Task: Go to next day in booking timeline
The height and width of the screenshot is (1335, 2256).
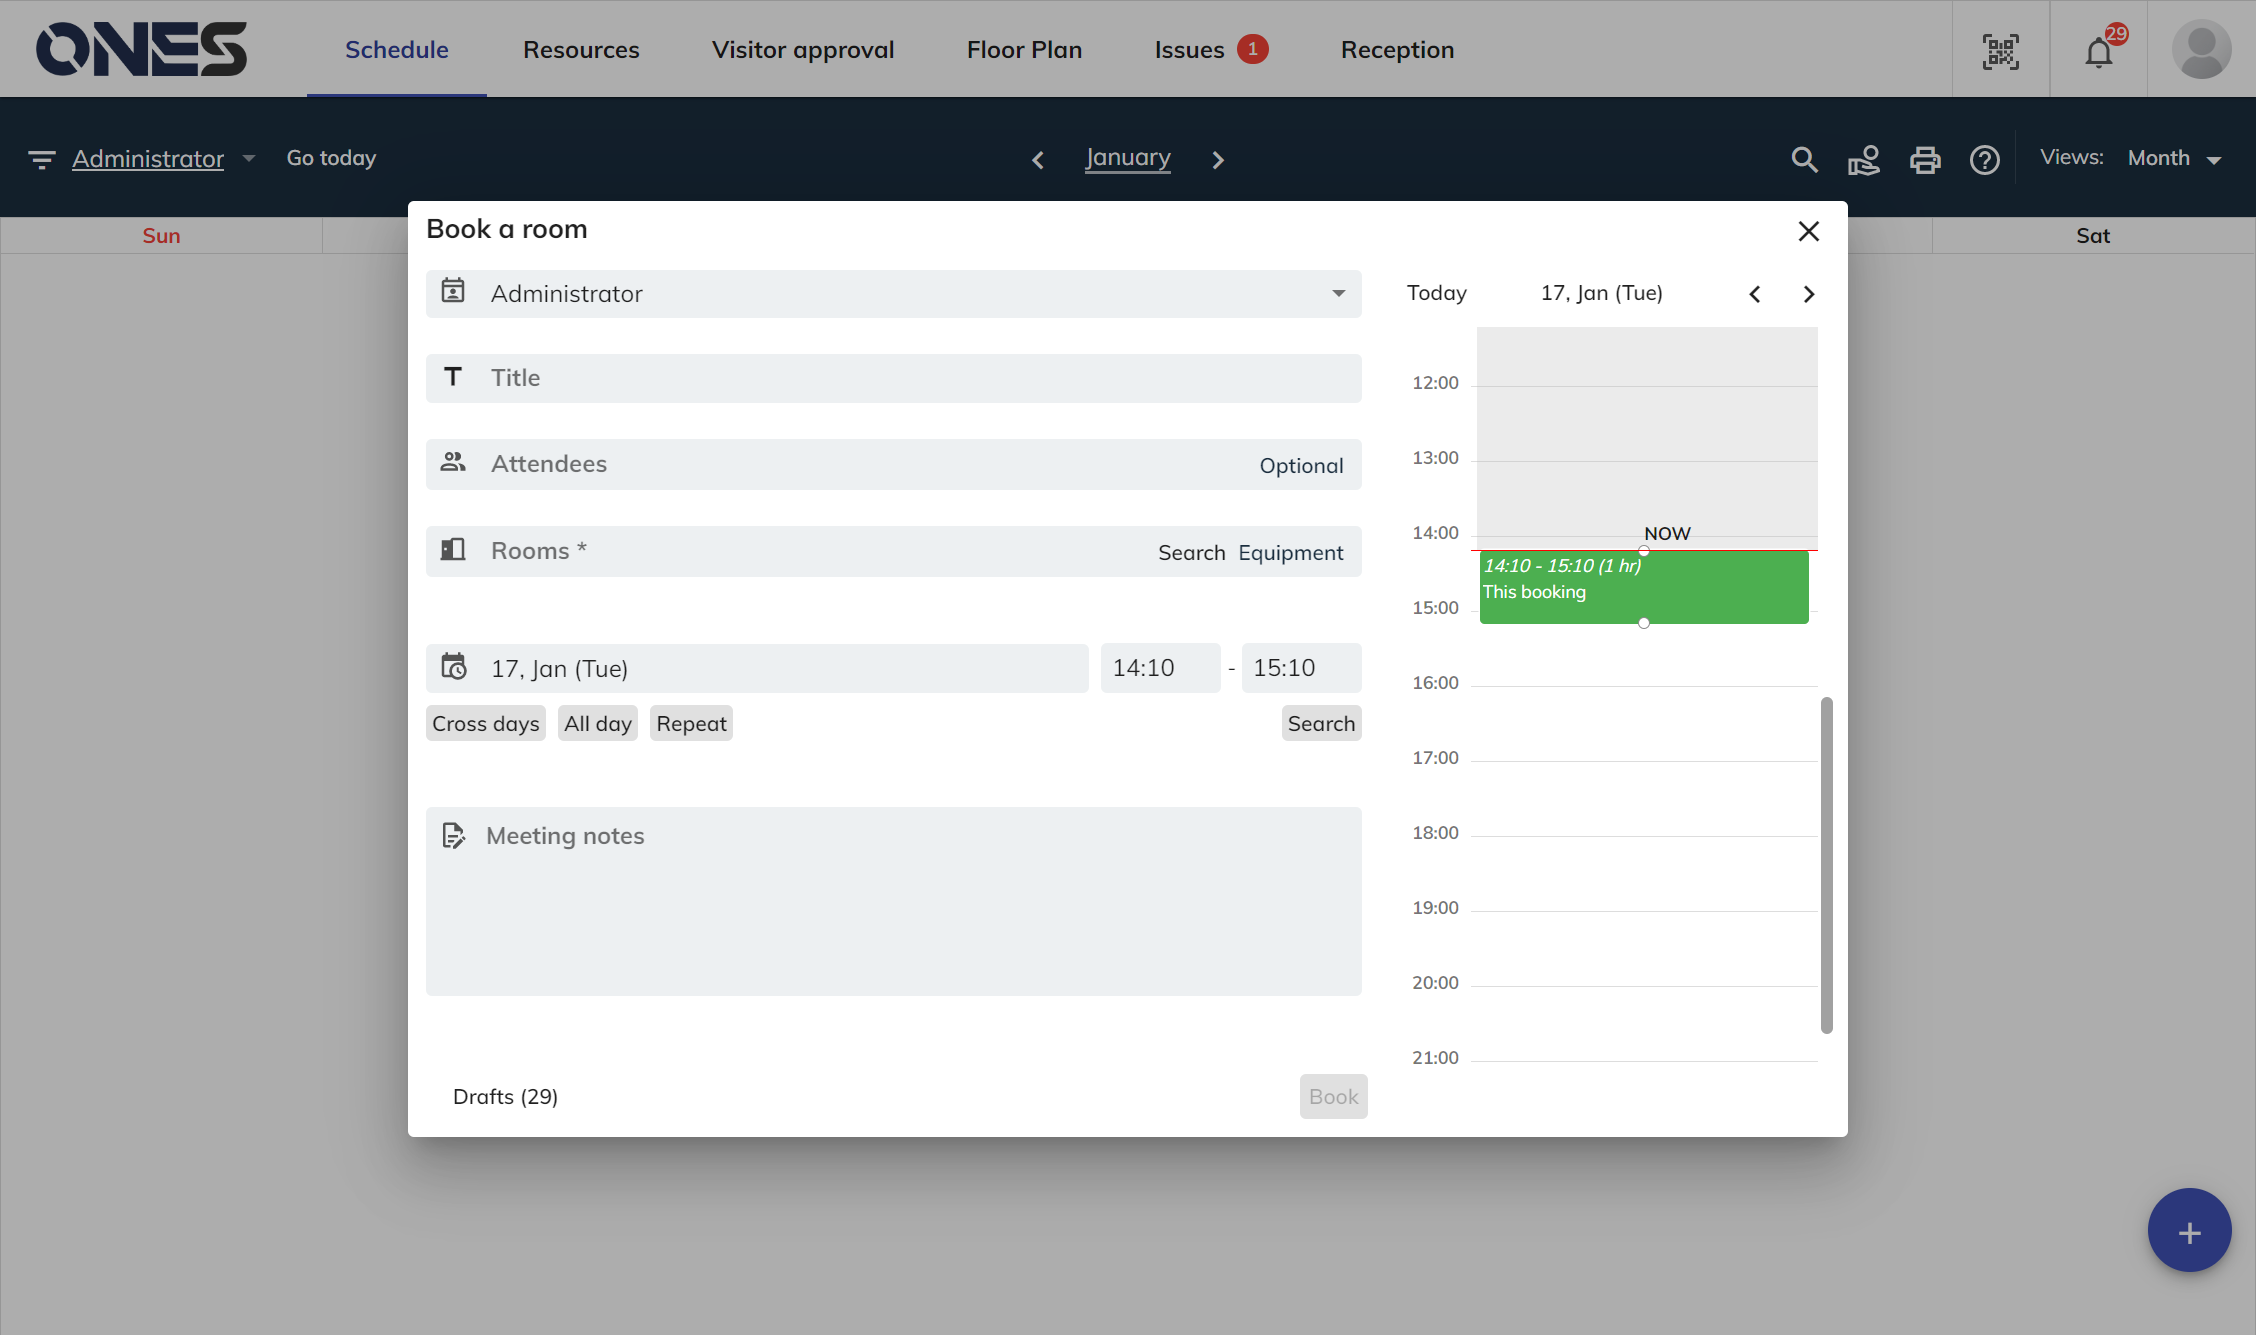Action: 1808,294
